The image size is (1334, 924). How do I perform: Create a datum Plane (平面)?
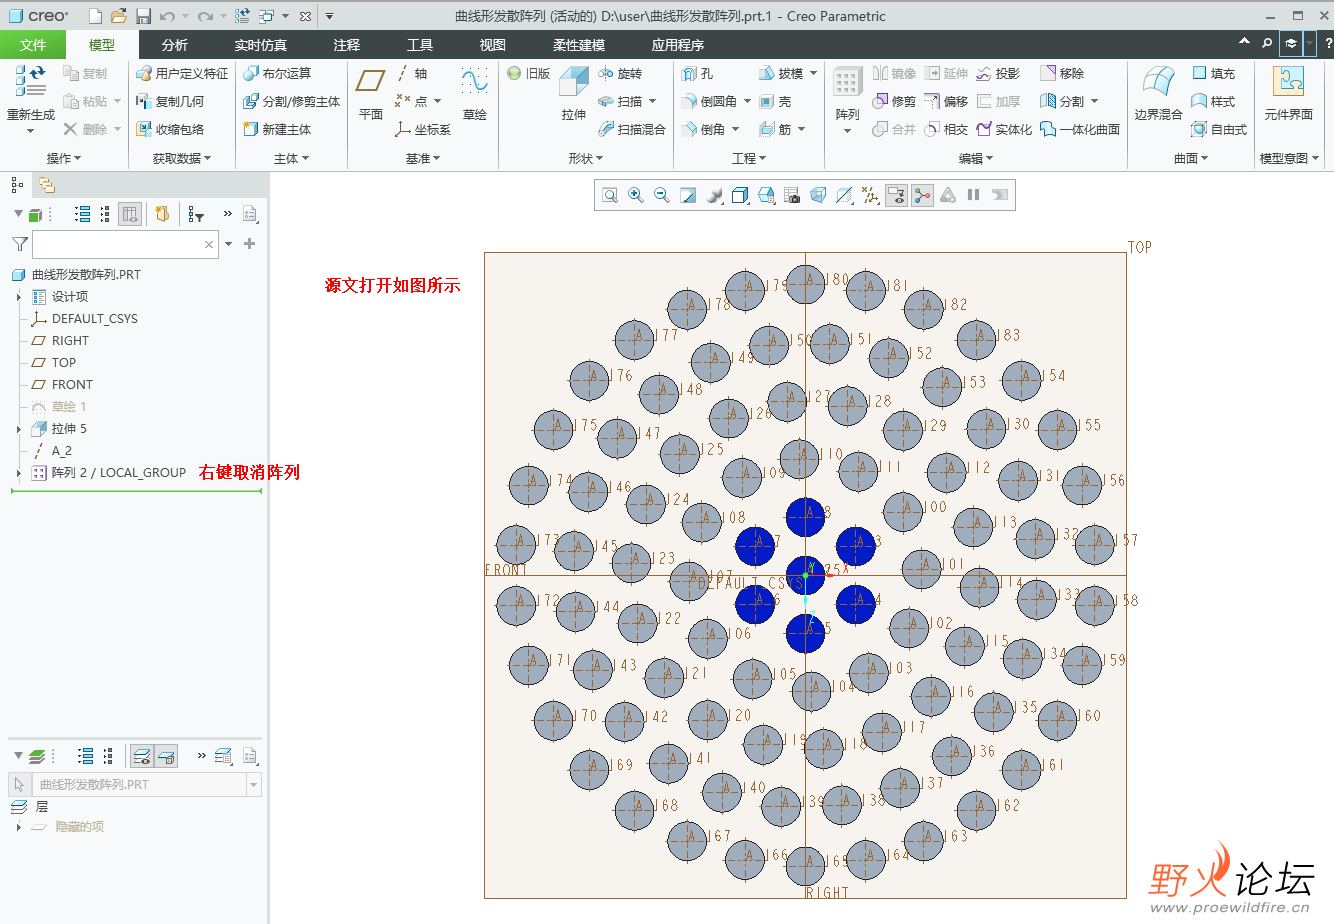point(371,94)
